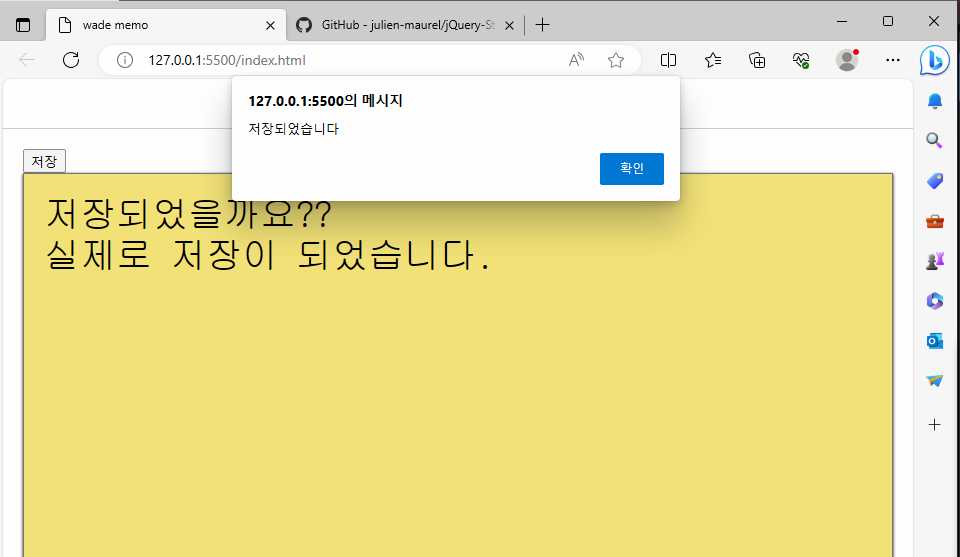Minimize the browser window
Image resolution: width=960 pixels, height=557 pixels.
pos(842,21)
